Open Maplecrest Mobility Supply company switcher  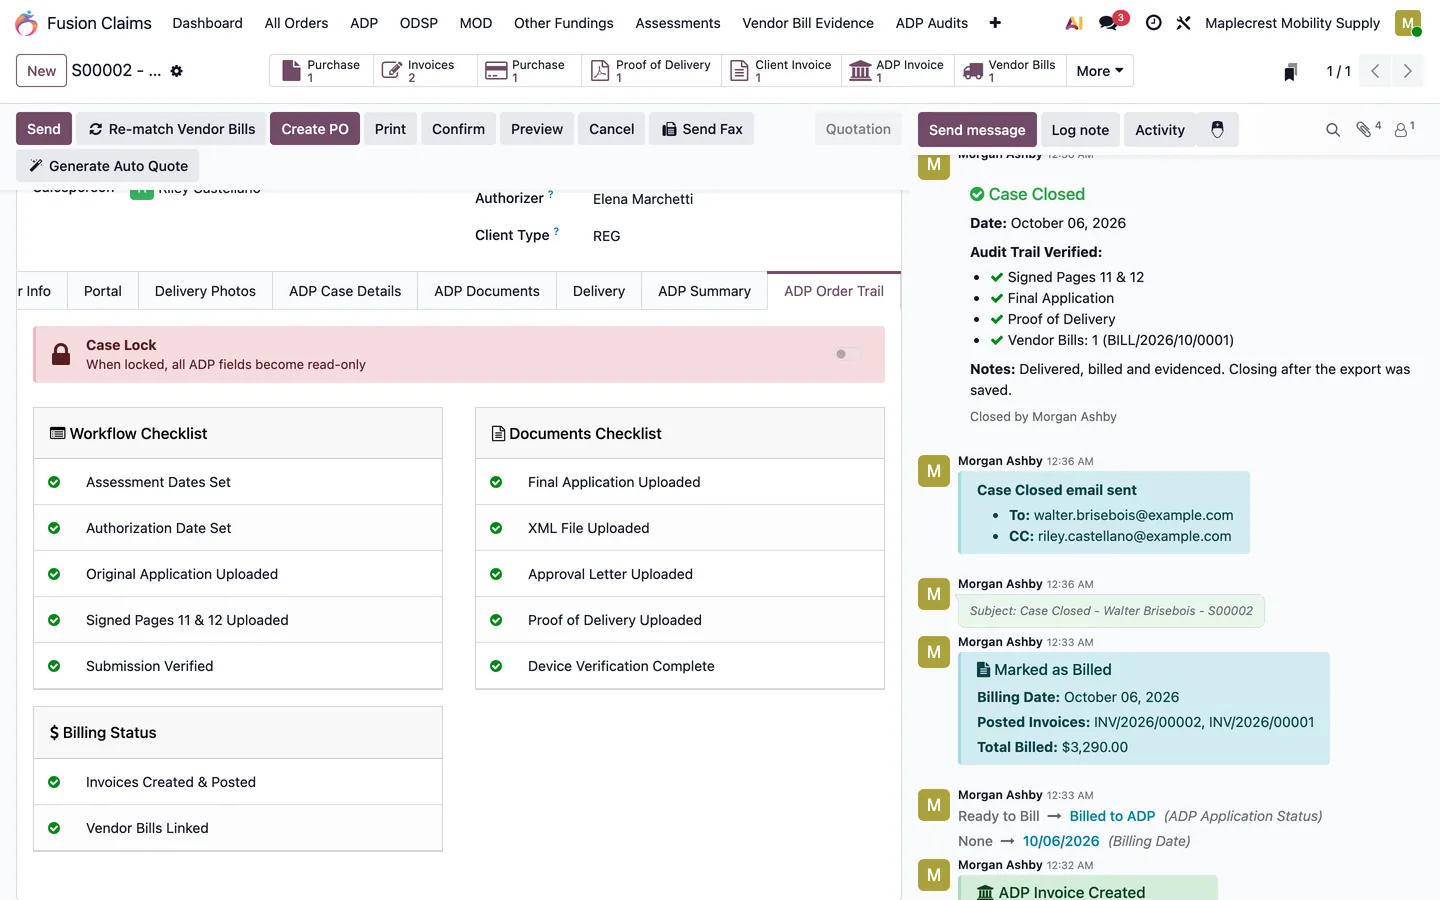click(1292, 23)
